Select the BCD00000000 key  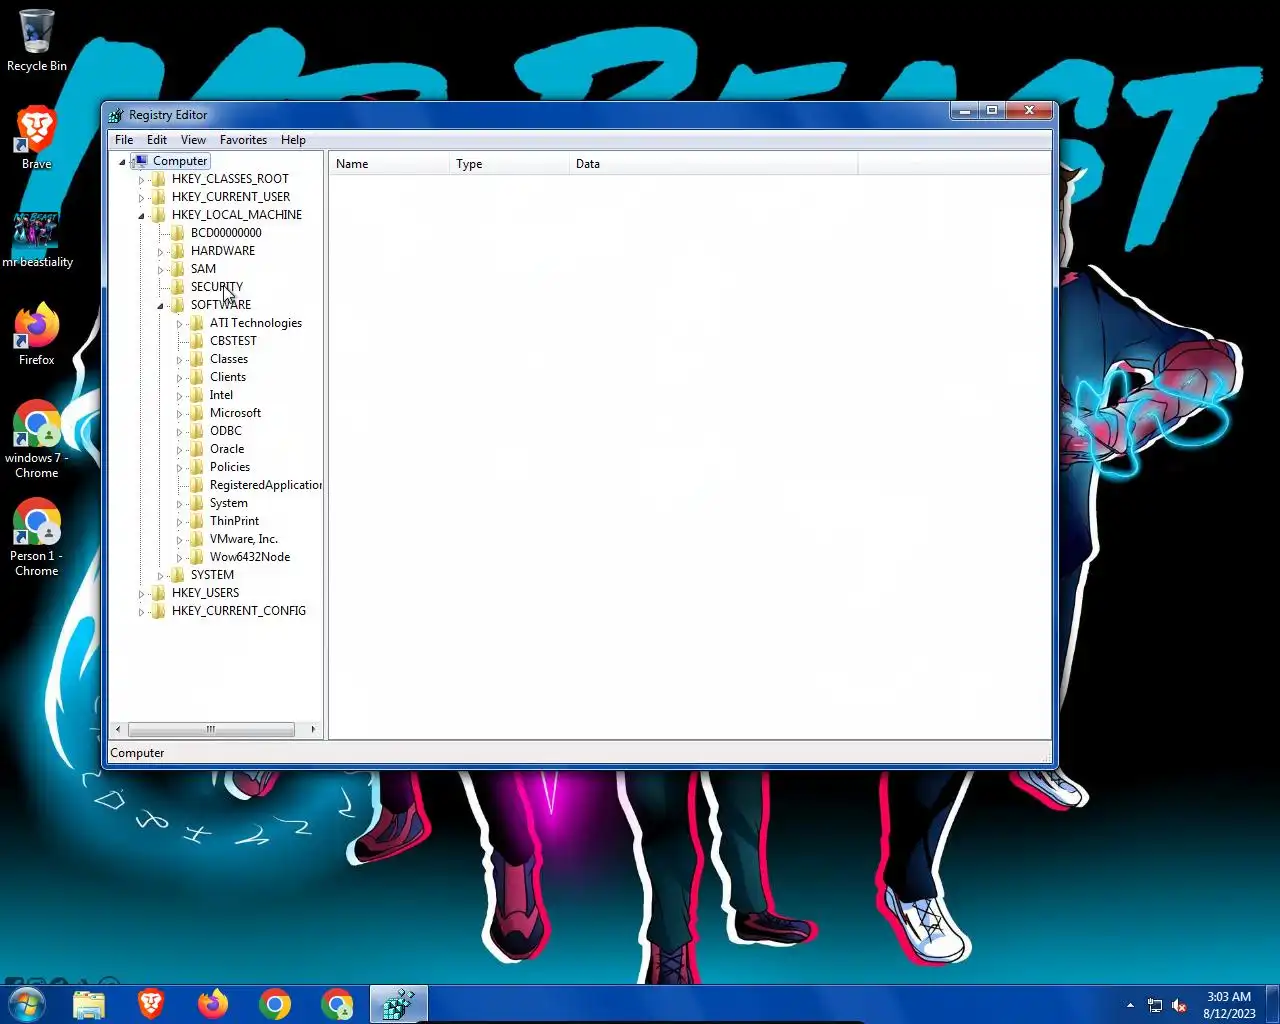pyautogui.click(x=226, y=233)
